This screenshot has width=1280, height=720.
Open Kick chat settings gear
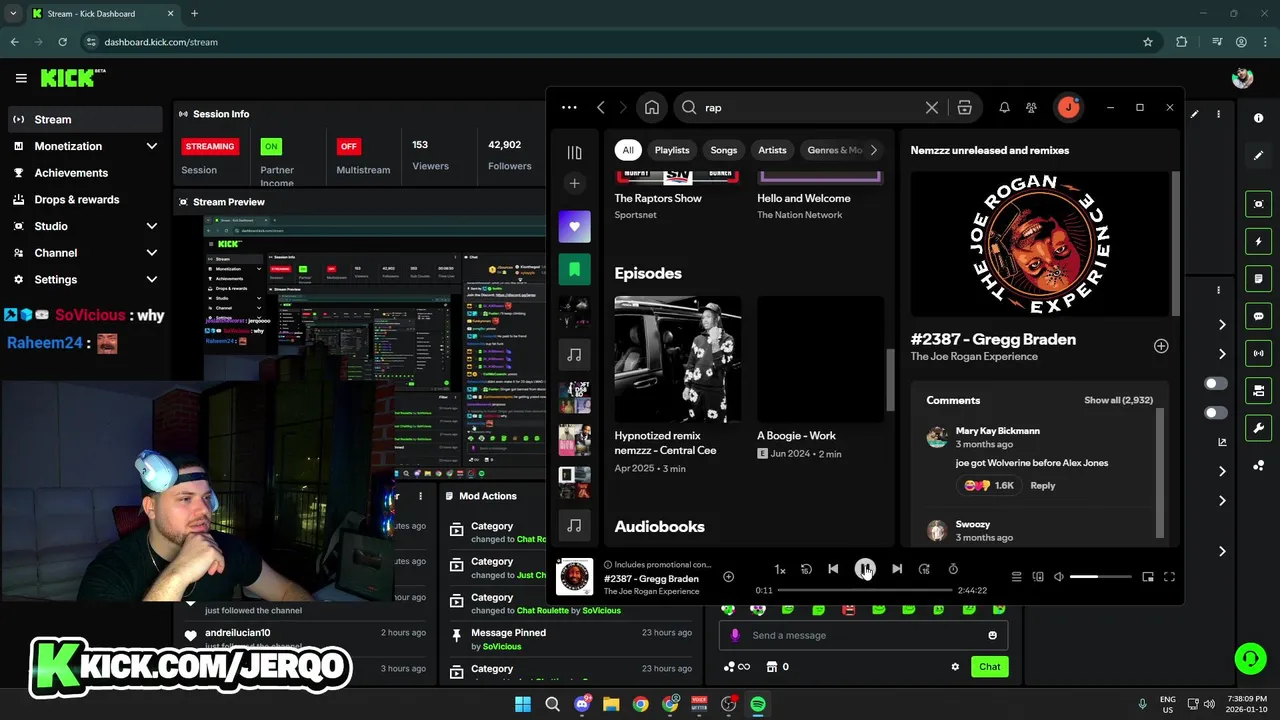click(955, 667)
